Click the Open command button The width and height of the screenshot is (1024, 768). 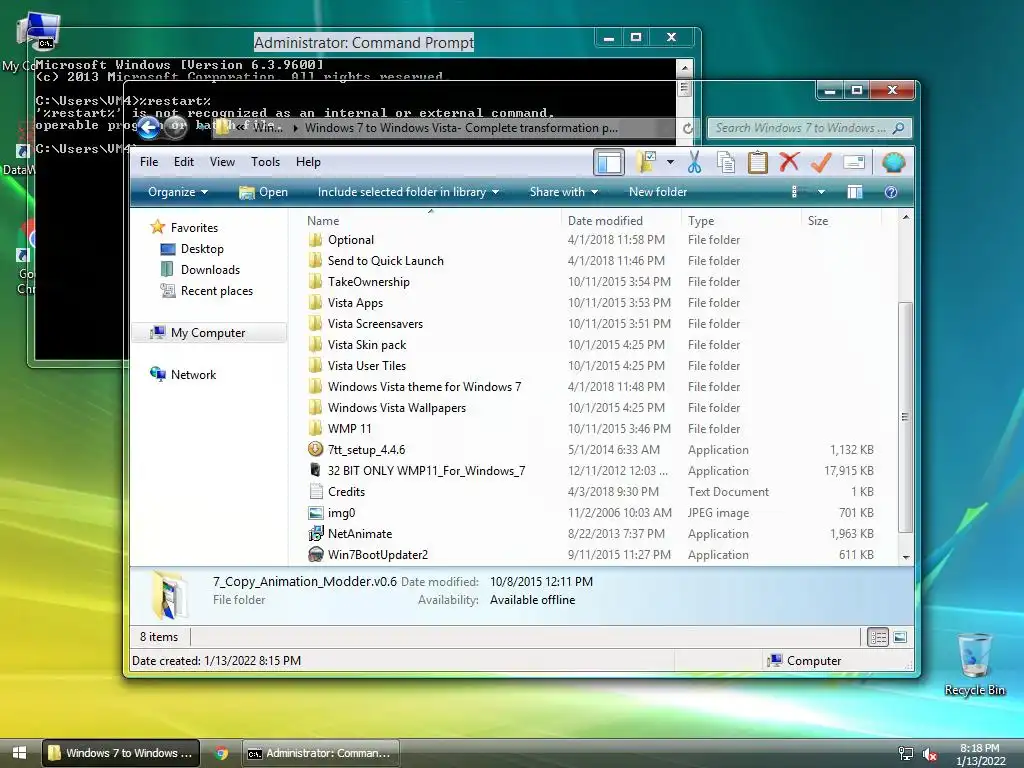tap(263, 192)
